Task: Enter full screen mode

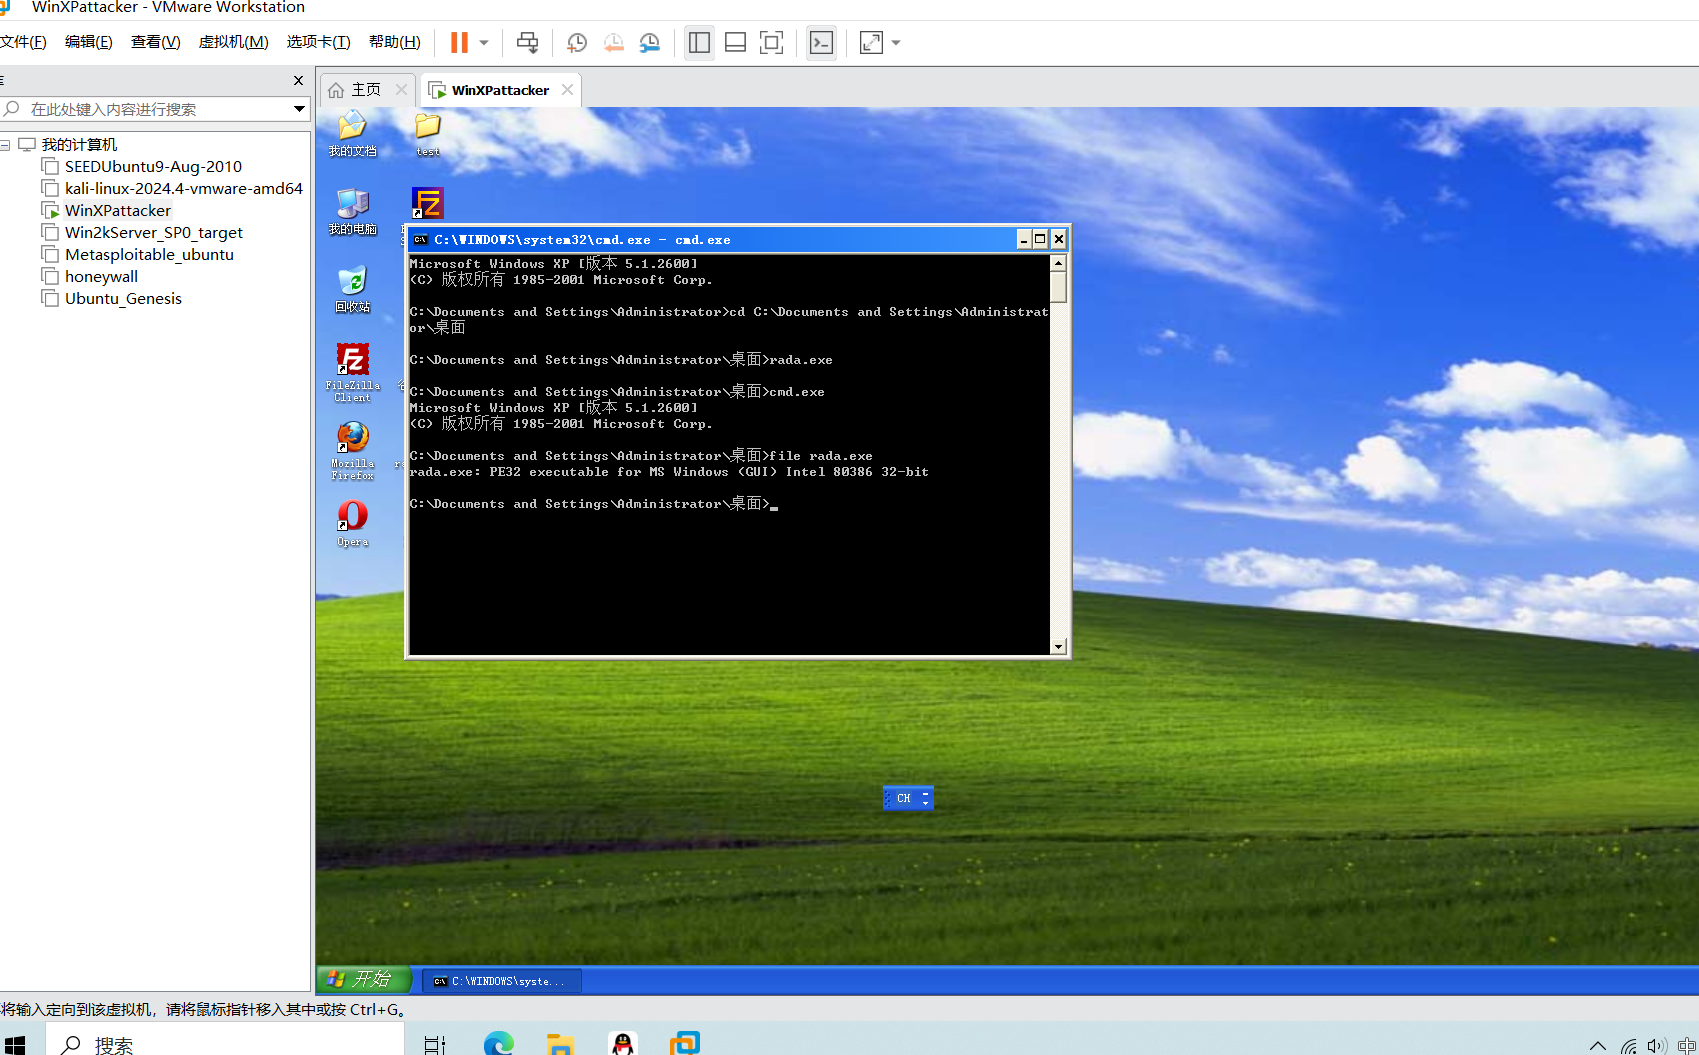Action: pos(771,42)
